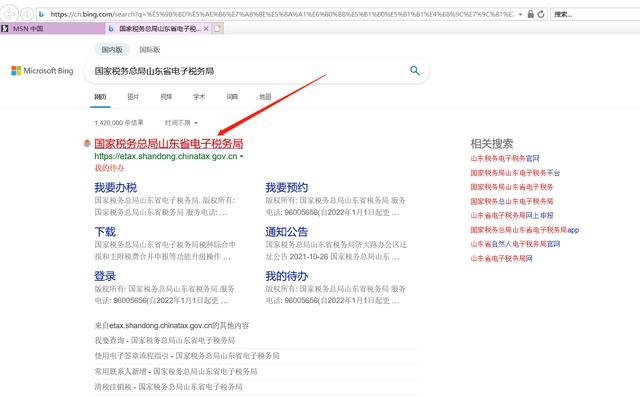640x398 pixels.
Task: Select the 国际版 toggle
Action: coord(149,49)
